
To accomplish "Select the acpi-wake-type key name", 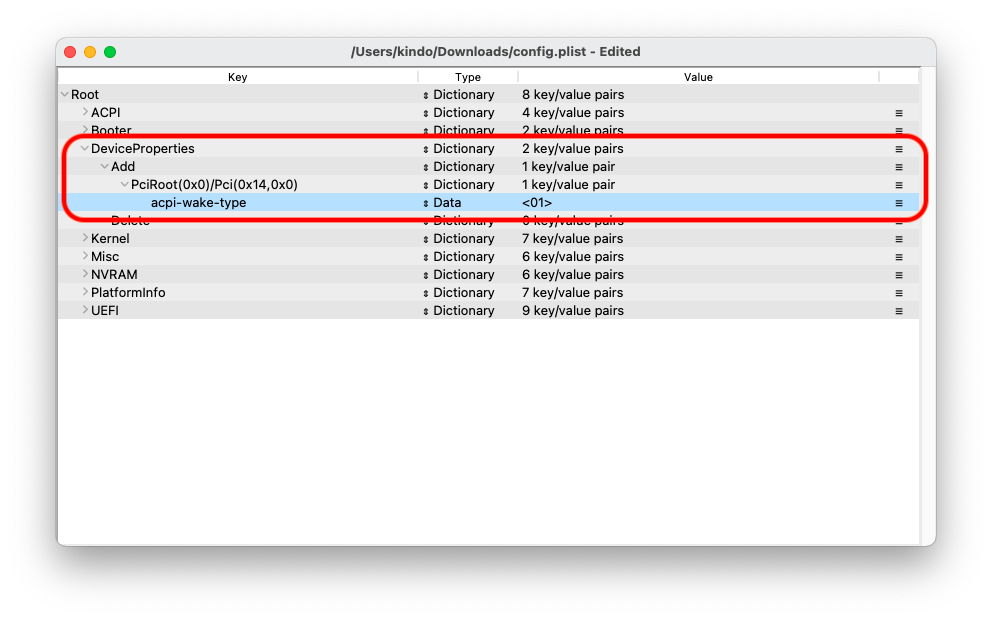I will (x=199, y=202).
